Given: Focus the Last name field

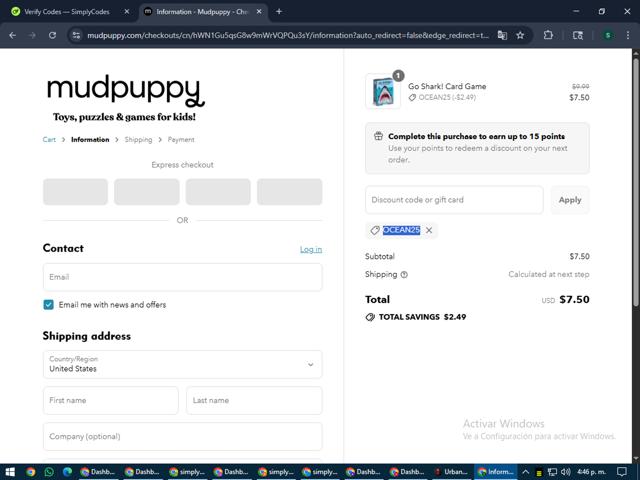Looking at the screenshot, I should [x=254, y=400].
